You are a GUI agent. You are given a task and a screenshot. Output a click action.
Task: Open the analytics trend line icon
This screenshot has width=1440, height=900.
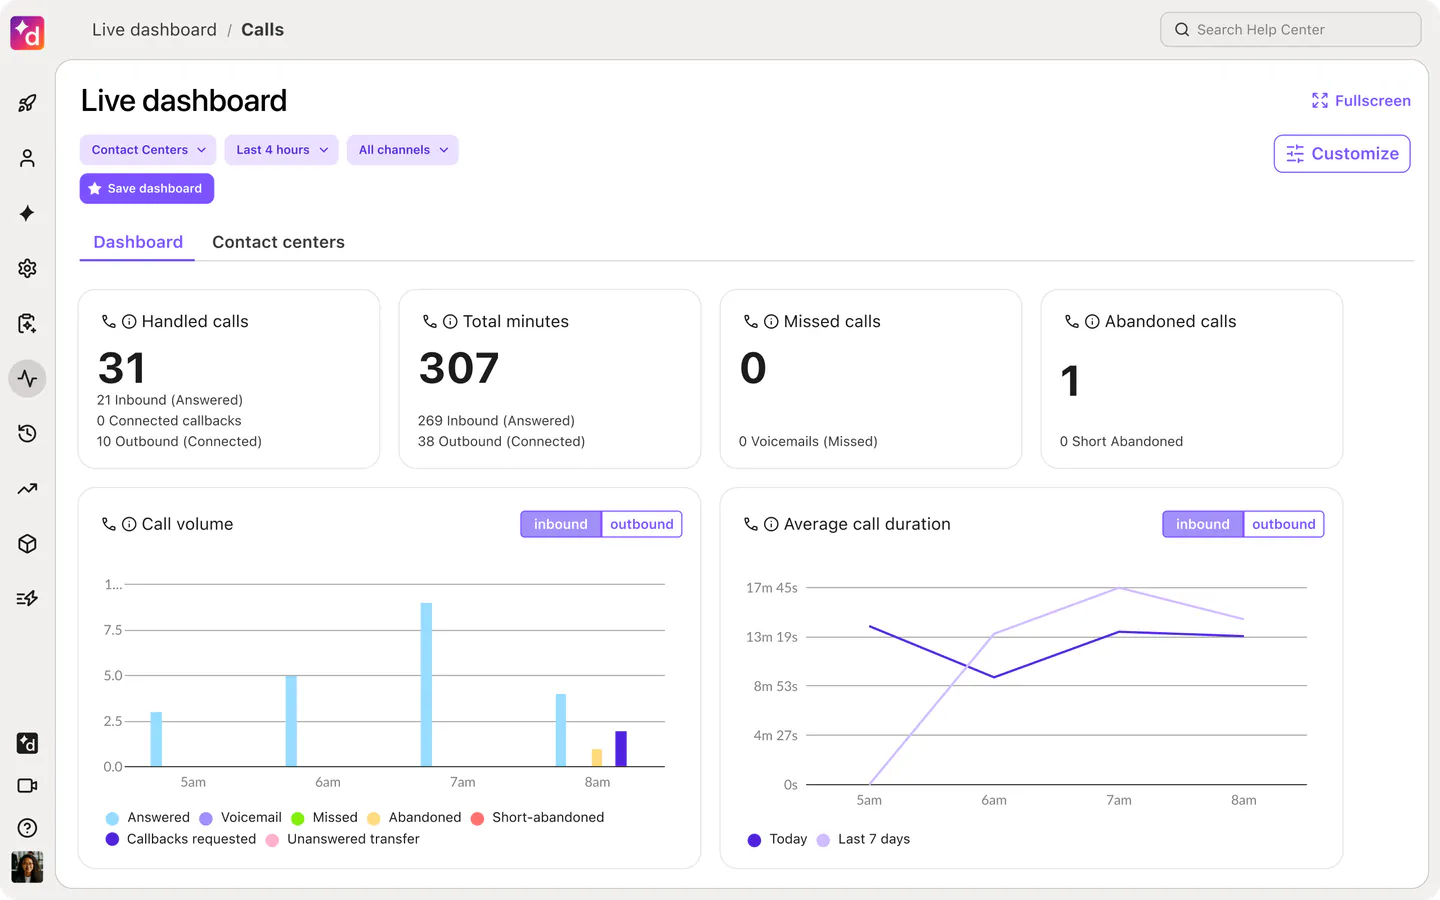tap(27, 489)
